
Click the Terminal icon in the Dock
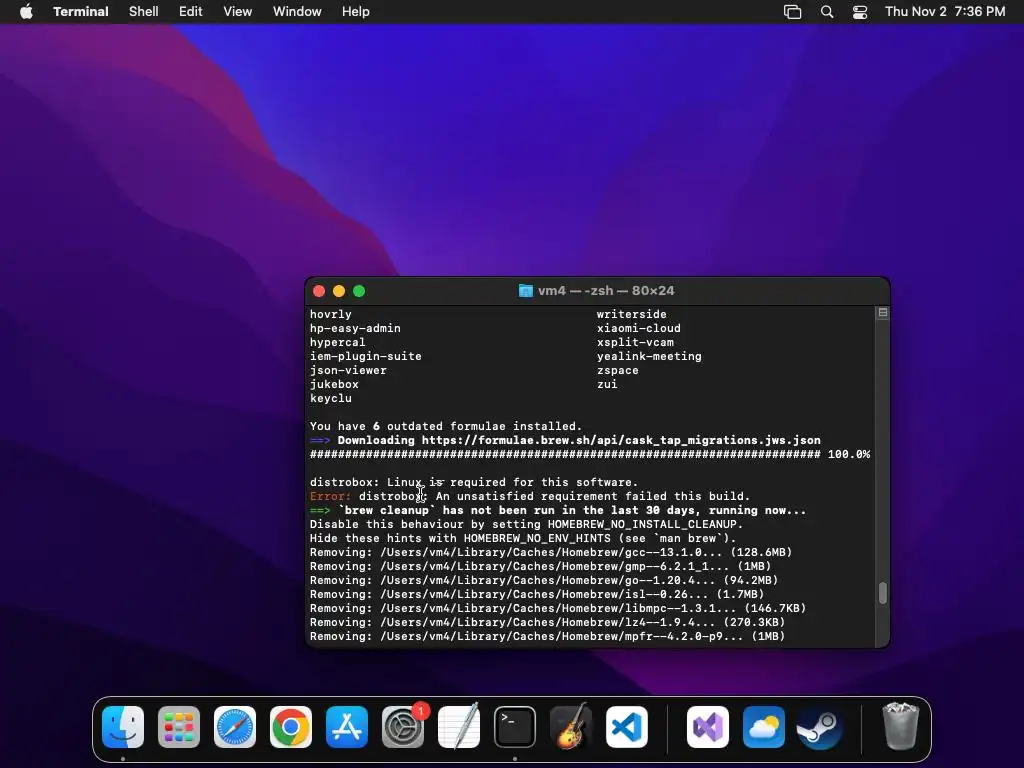point(515,727)
